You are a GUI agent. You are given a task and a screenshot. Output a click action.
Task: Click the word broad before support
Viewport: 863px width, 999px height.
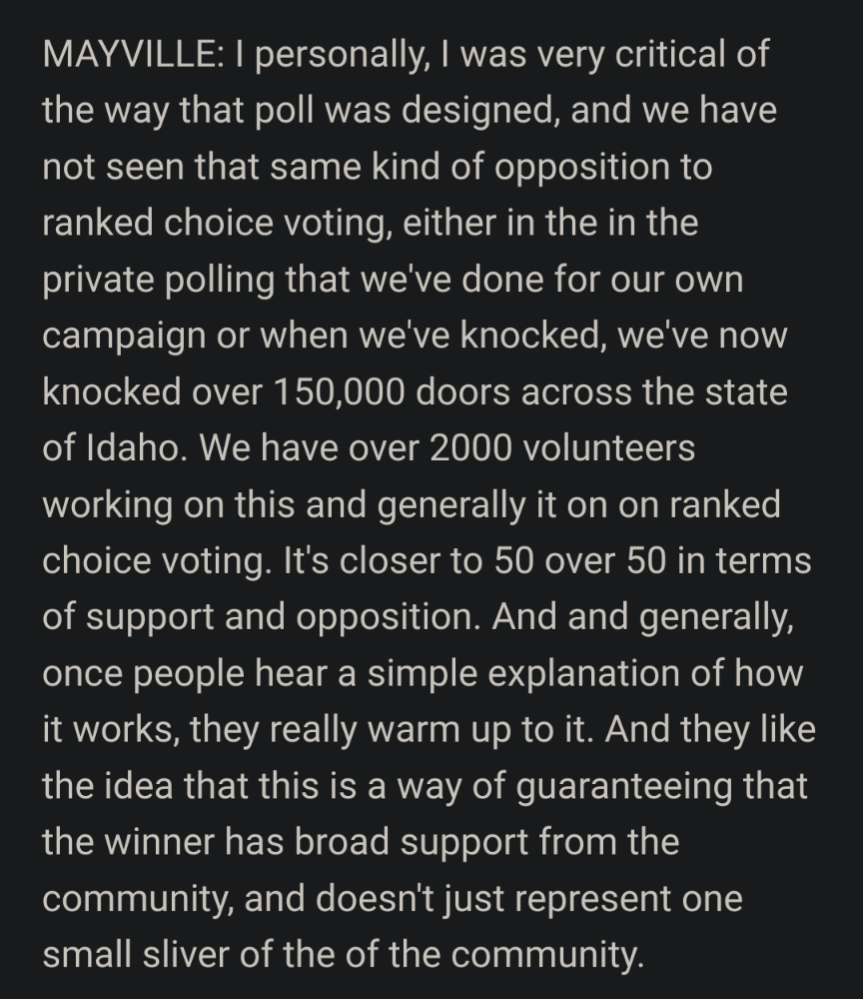point(341,842)
